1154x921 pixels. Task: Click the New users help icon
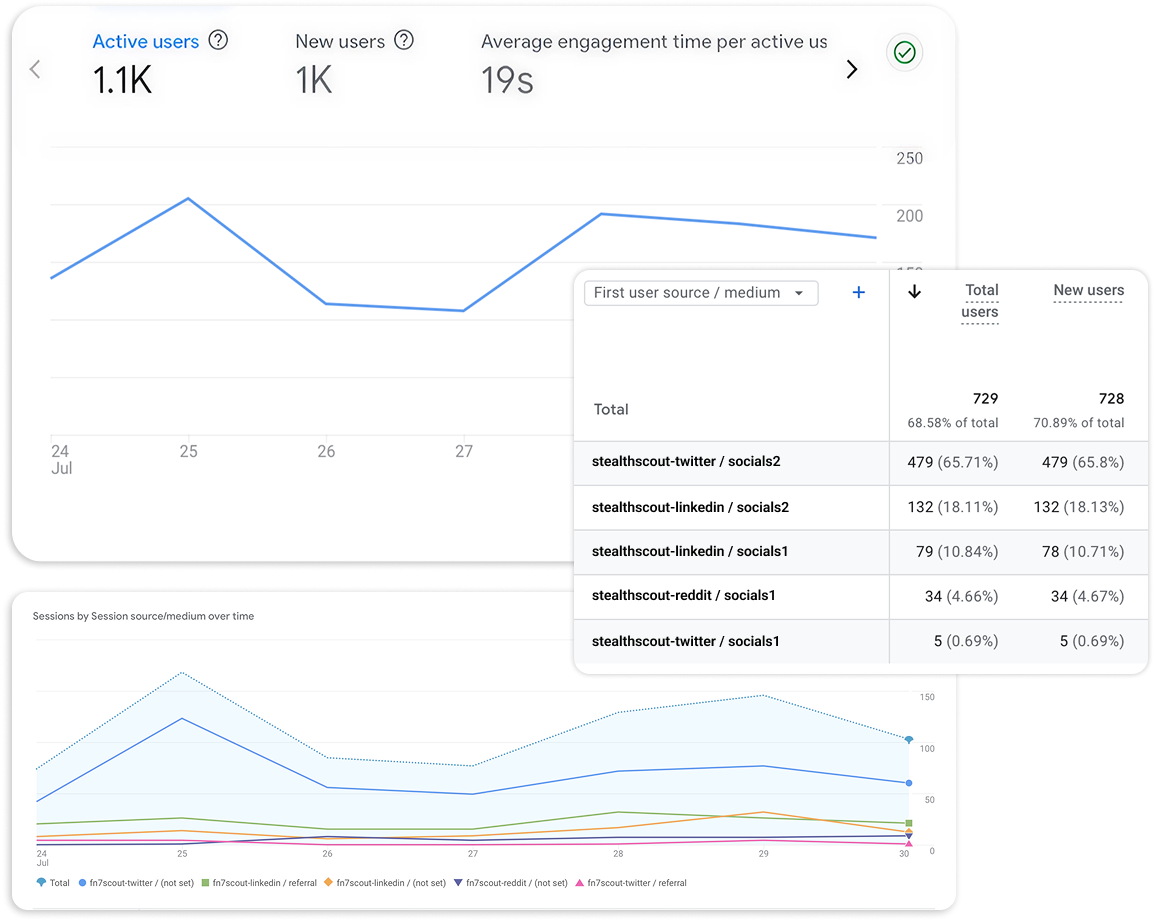[x=404, y=40]
